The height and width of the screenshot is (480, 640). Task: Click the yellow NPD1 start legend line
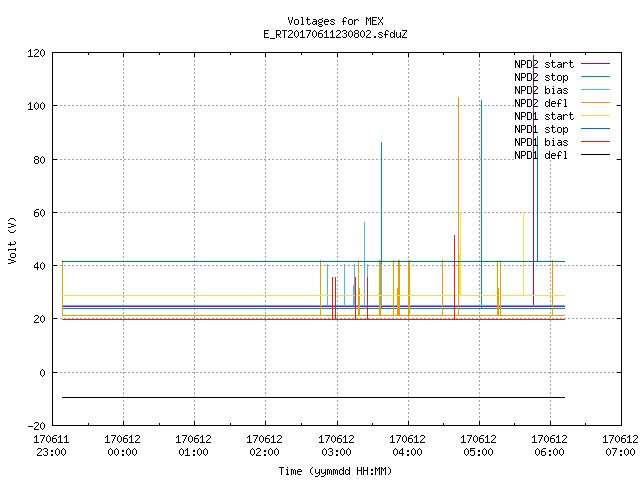pos(595,116)
